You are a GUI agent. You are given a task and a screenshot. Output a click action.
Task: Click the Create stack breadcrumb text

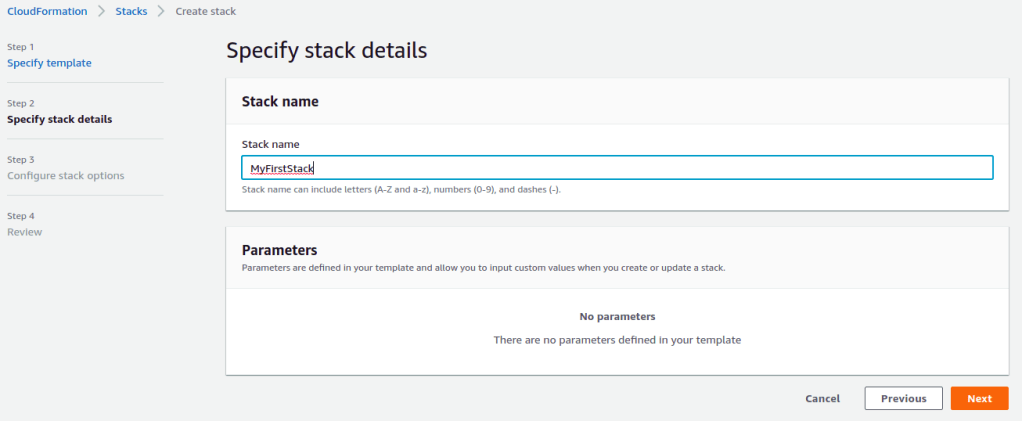tap(206, 11)
